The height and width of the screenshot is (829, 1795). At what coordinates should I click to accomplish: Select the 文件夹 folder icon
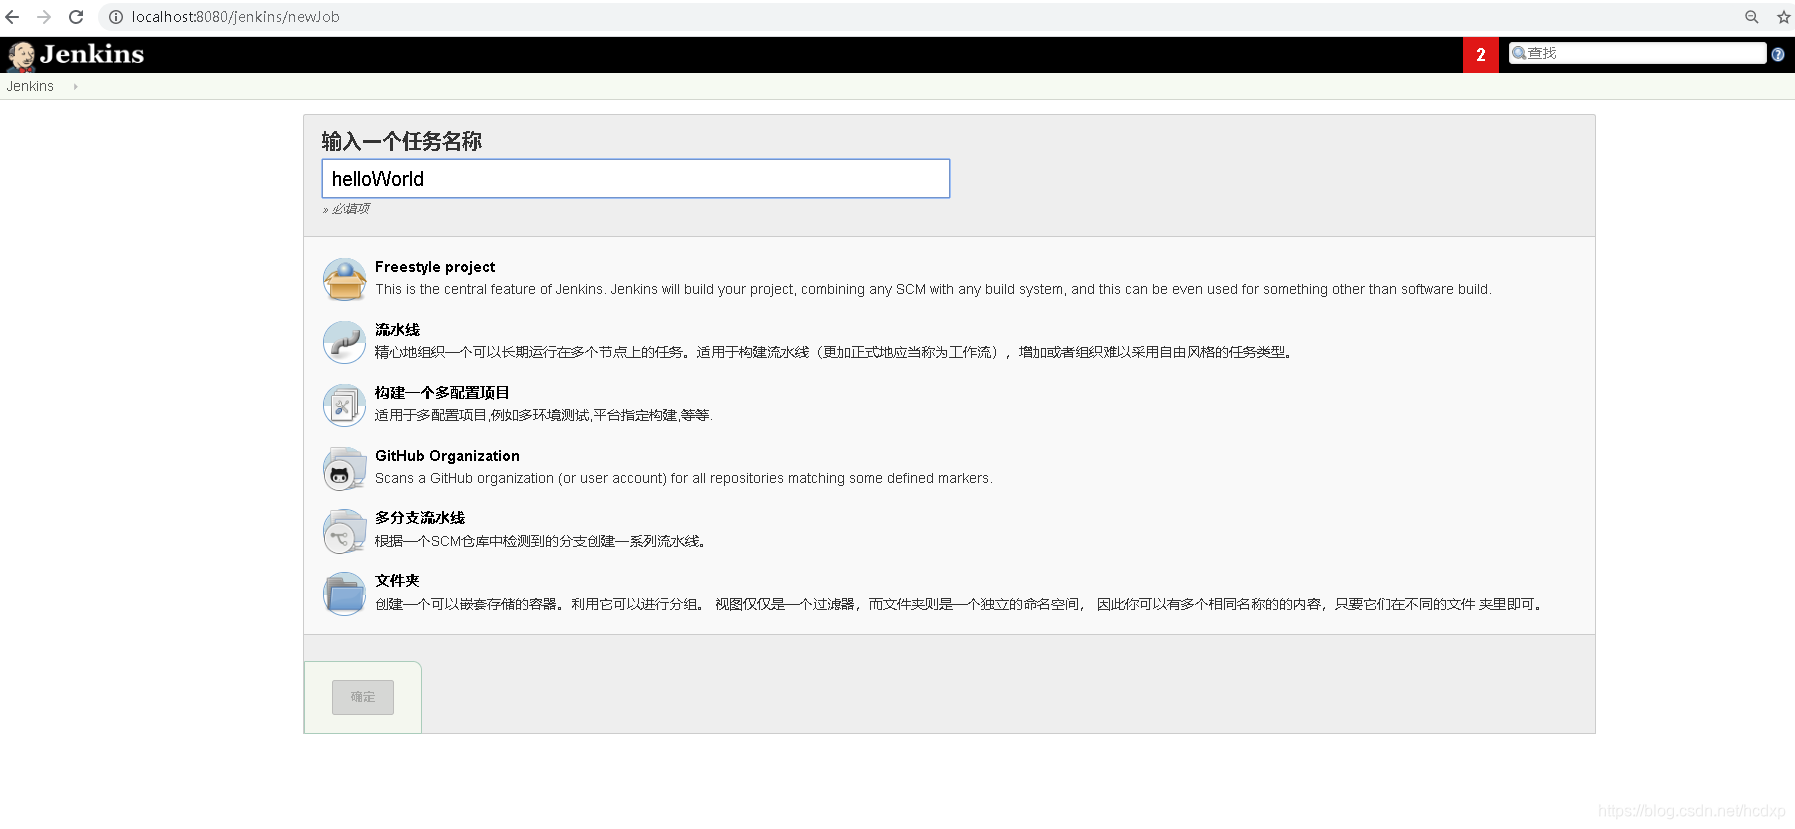tap(345, 594)
